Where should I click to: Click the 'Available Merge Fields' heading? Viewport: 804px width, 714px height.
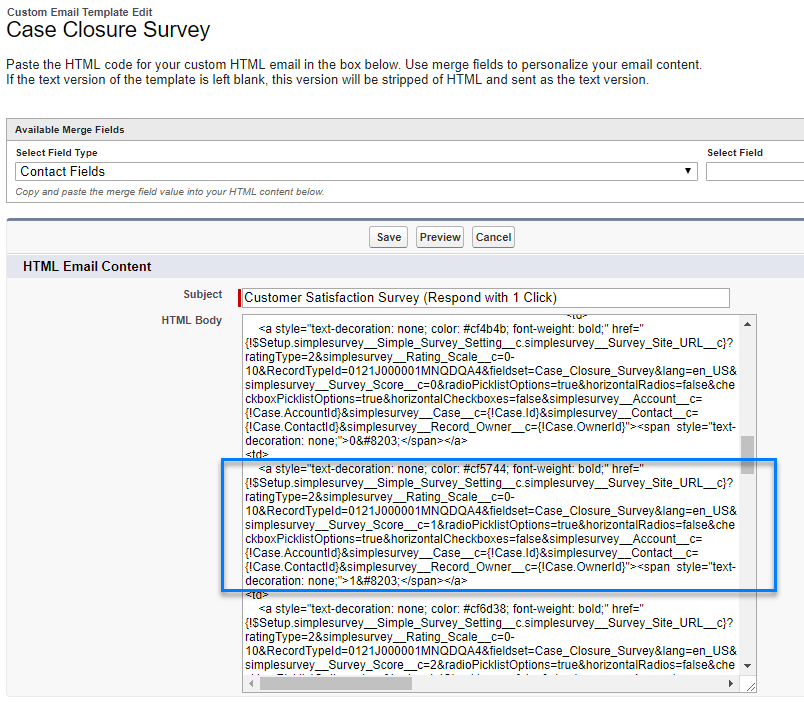tap(70, 130)
